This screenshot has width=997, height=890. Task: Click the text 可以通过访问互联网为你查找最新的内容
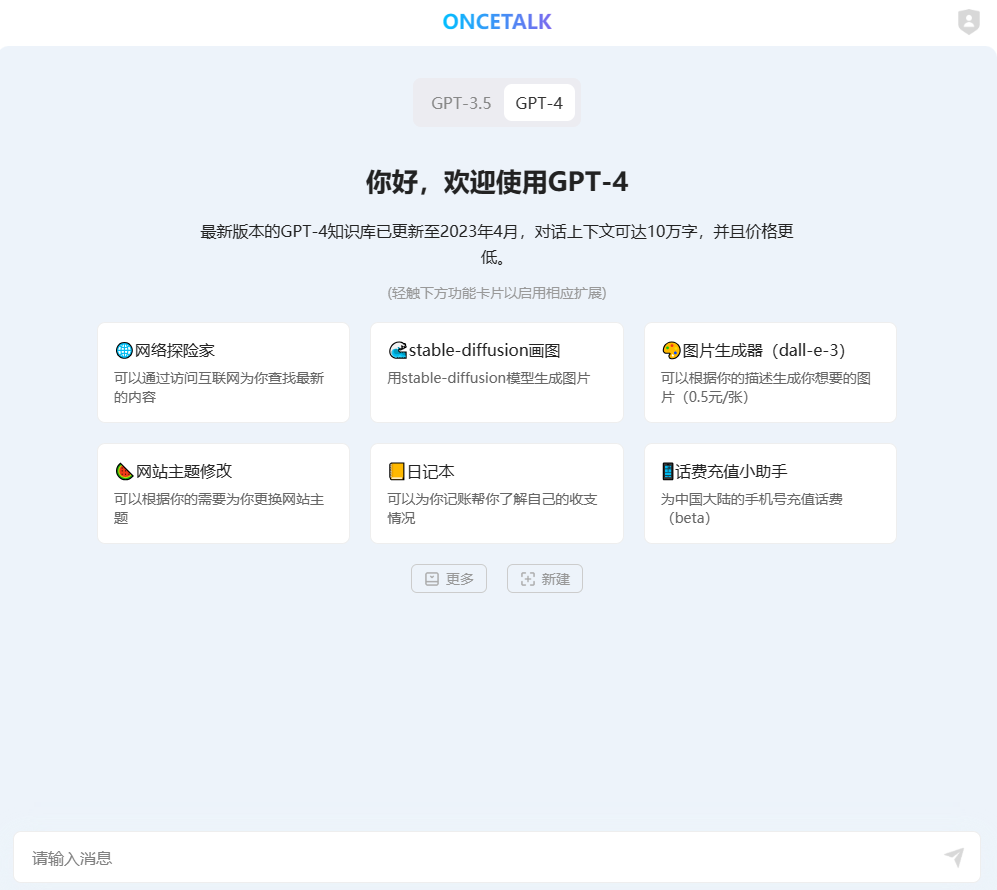[219, 388]
